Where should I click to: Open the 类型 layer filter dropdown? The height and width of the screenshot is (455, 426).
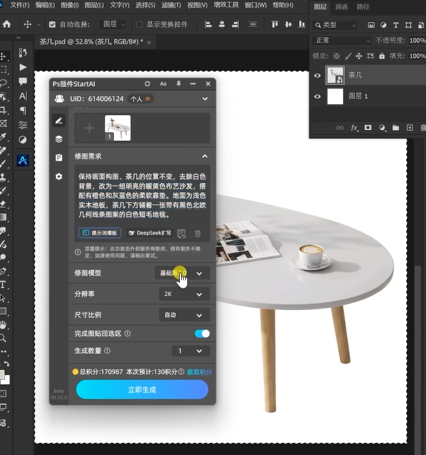[x=335, y=25]
